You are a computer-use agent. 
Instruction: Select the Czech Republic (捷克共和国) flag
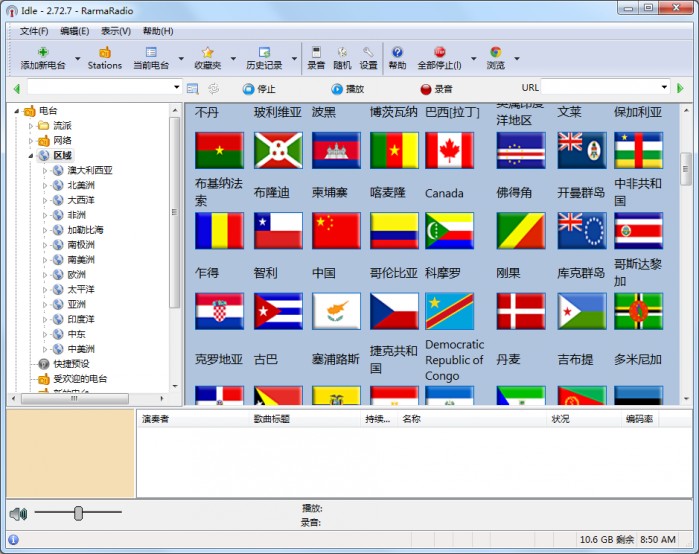[x=394, y=311]
